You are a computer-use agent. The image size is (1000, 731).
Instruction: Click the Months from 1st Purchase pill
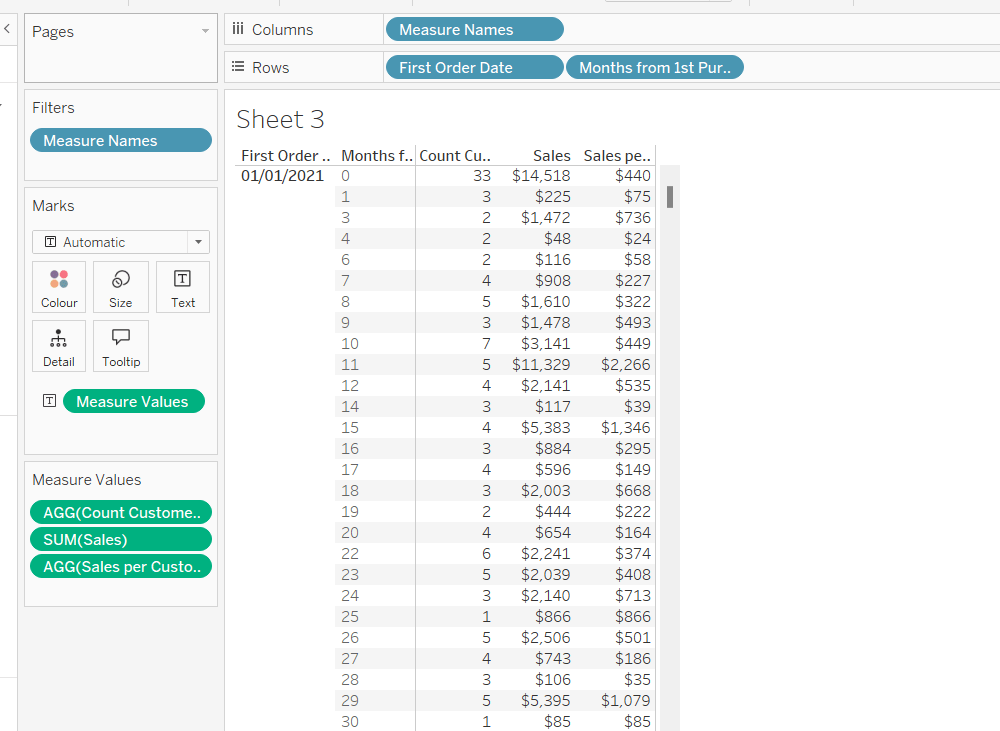pos(654,67)
